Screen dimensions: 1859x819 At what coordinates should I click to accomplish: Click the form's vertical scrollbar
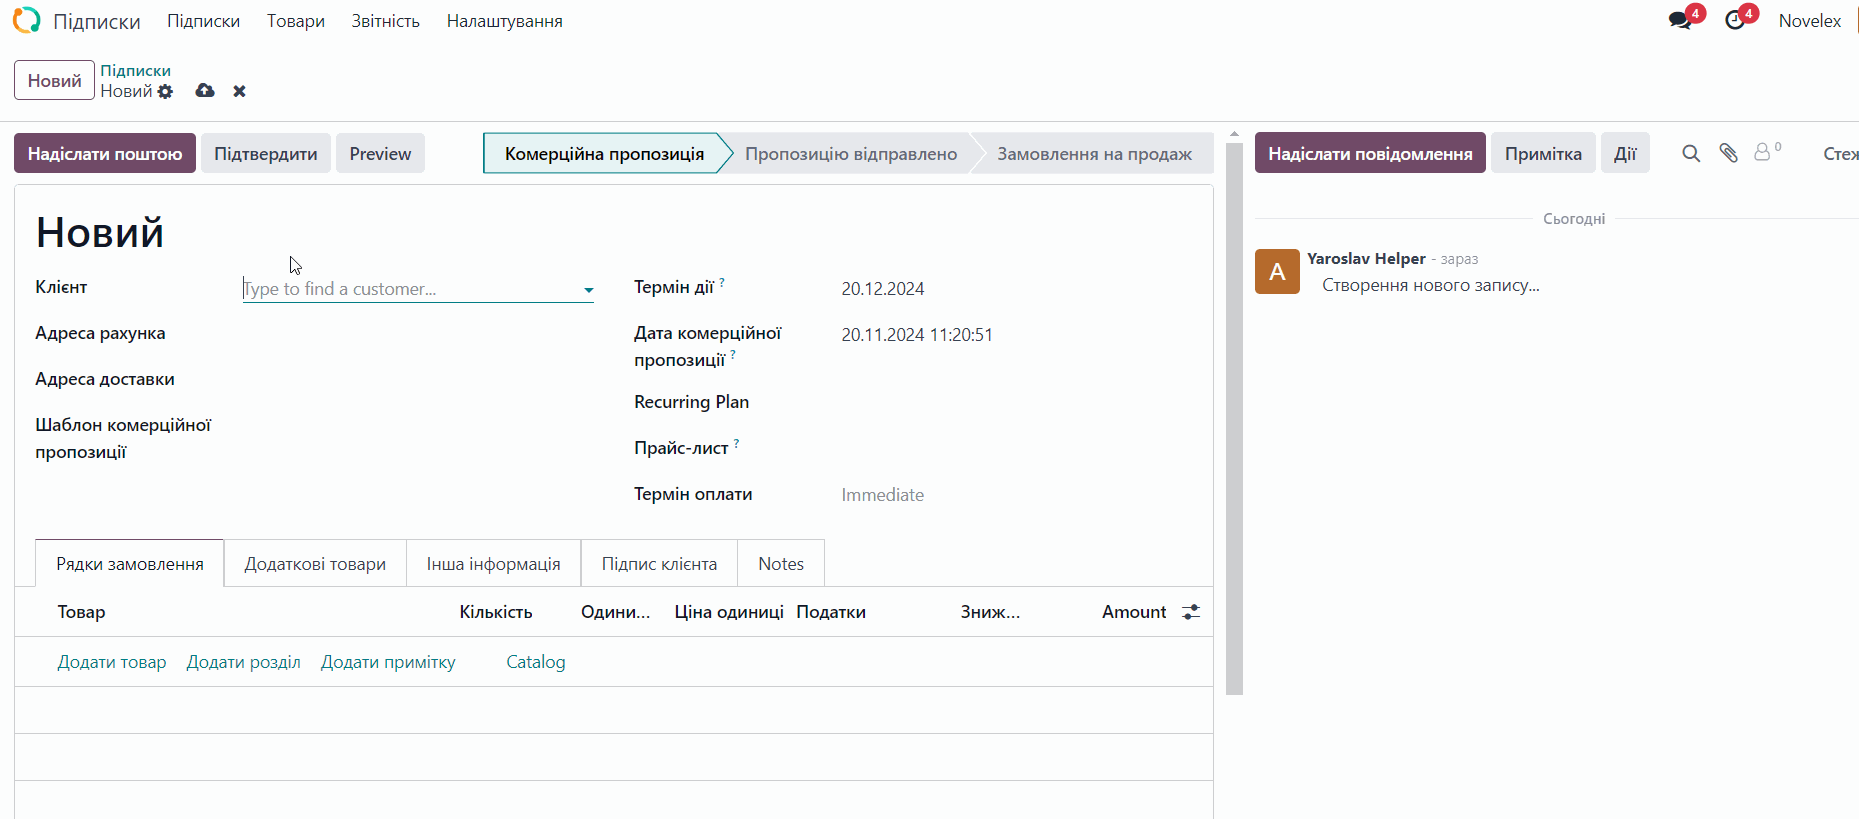[x=1234, y=420]
